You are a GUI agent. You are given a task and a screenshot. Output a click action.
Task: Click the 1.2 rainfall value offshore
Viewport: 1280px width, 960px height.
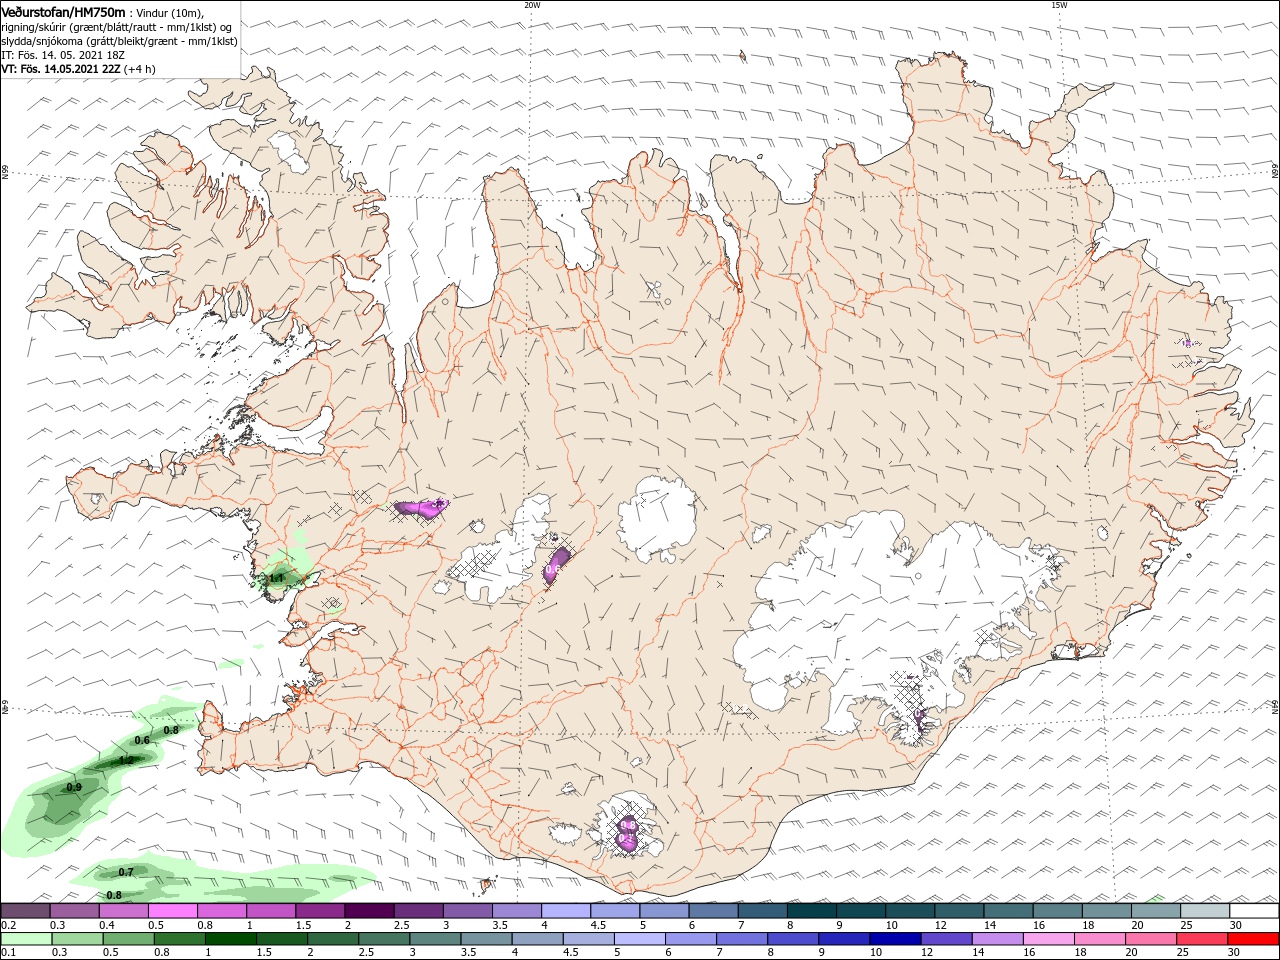pos(125,760)
